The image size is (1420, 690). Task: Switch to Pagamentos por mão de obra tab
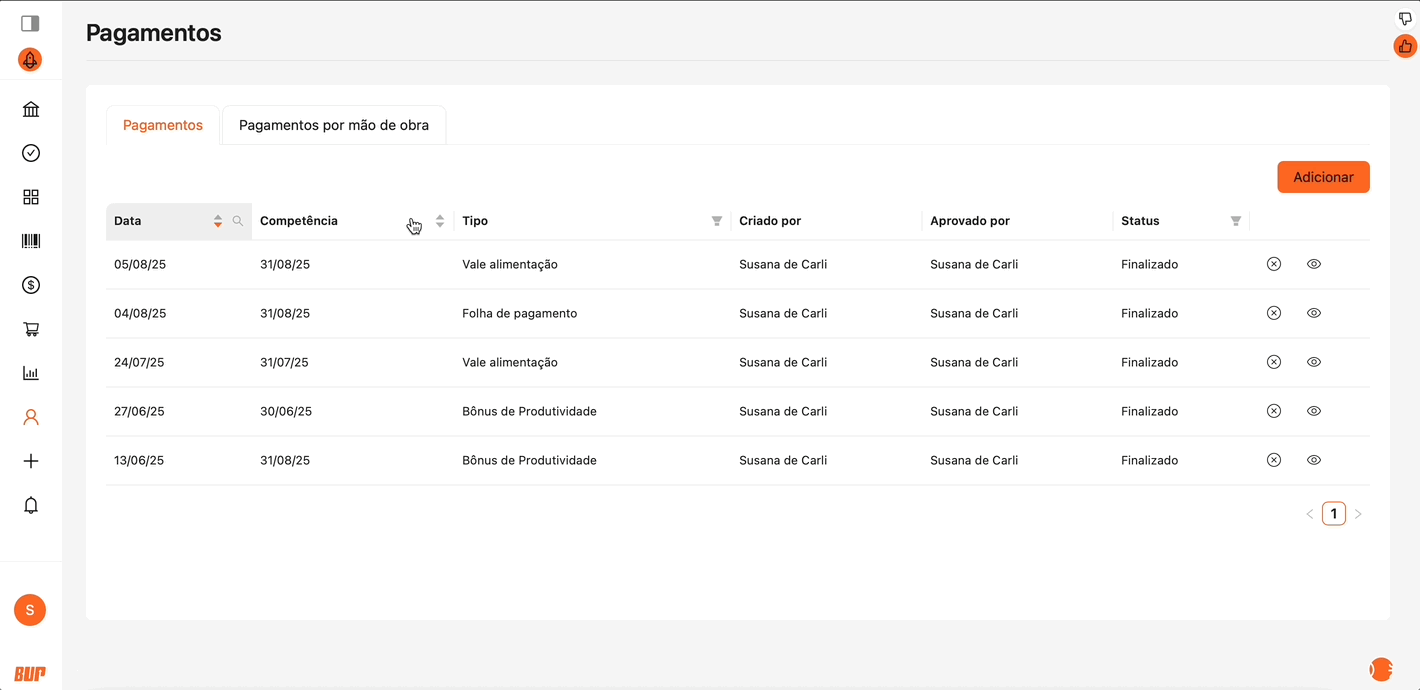[334, 125]
